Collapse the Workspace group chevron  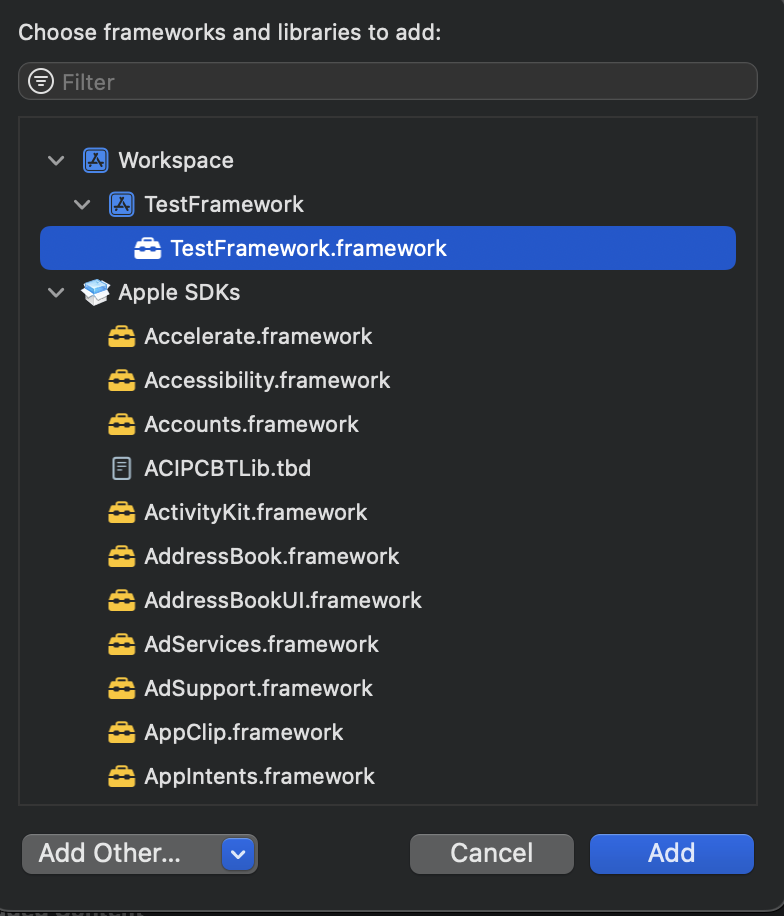pyautogui.click(x=56, y=160)
